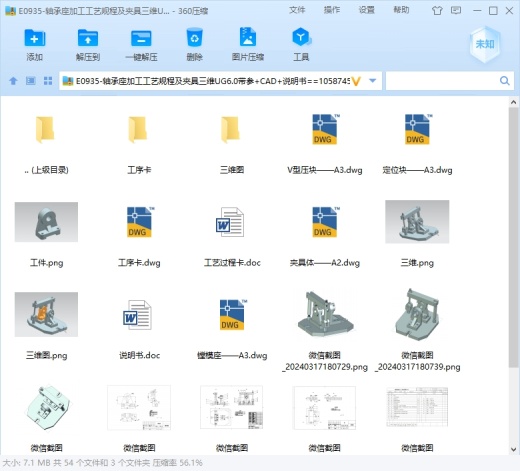Click the 一键解压 (One-click extract) icon
The width and height of the screenshot is (520, 471).
[x=141, y=38]
